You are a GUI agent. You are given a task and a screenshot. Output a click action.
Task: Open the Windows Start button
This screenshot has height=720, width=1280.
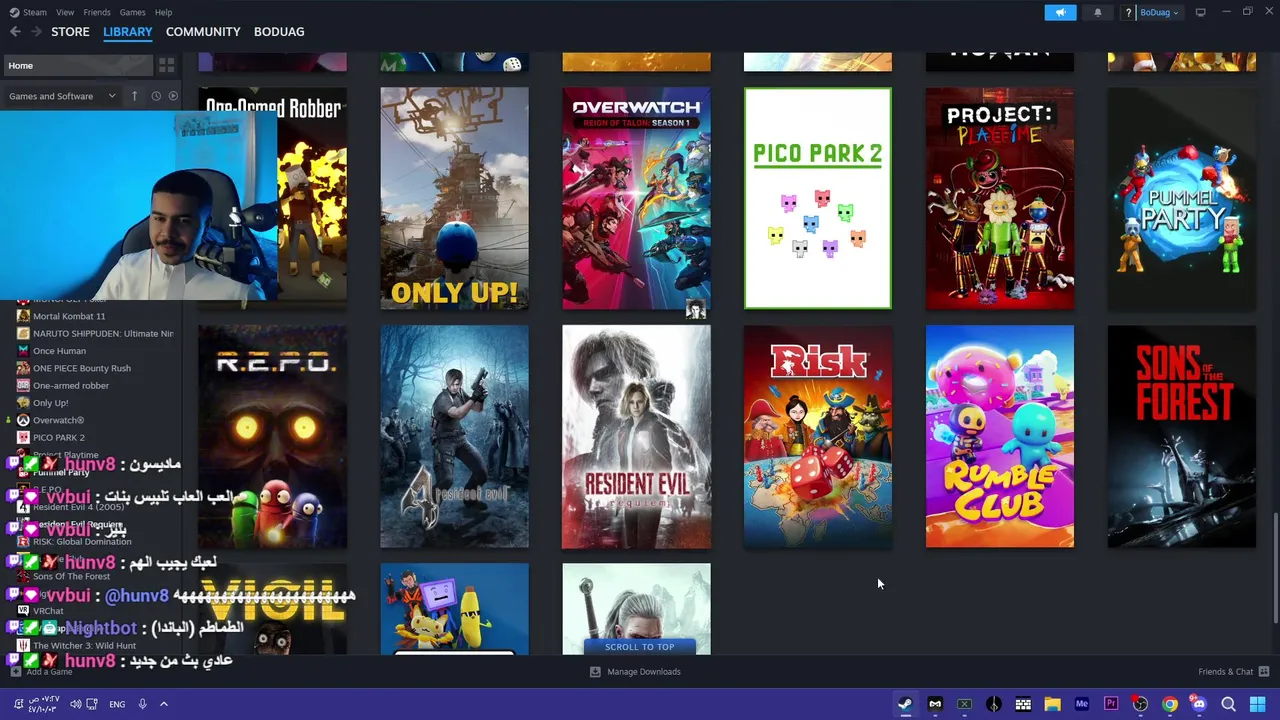(1258, 704)
